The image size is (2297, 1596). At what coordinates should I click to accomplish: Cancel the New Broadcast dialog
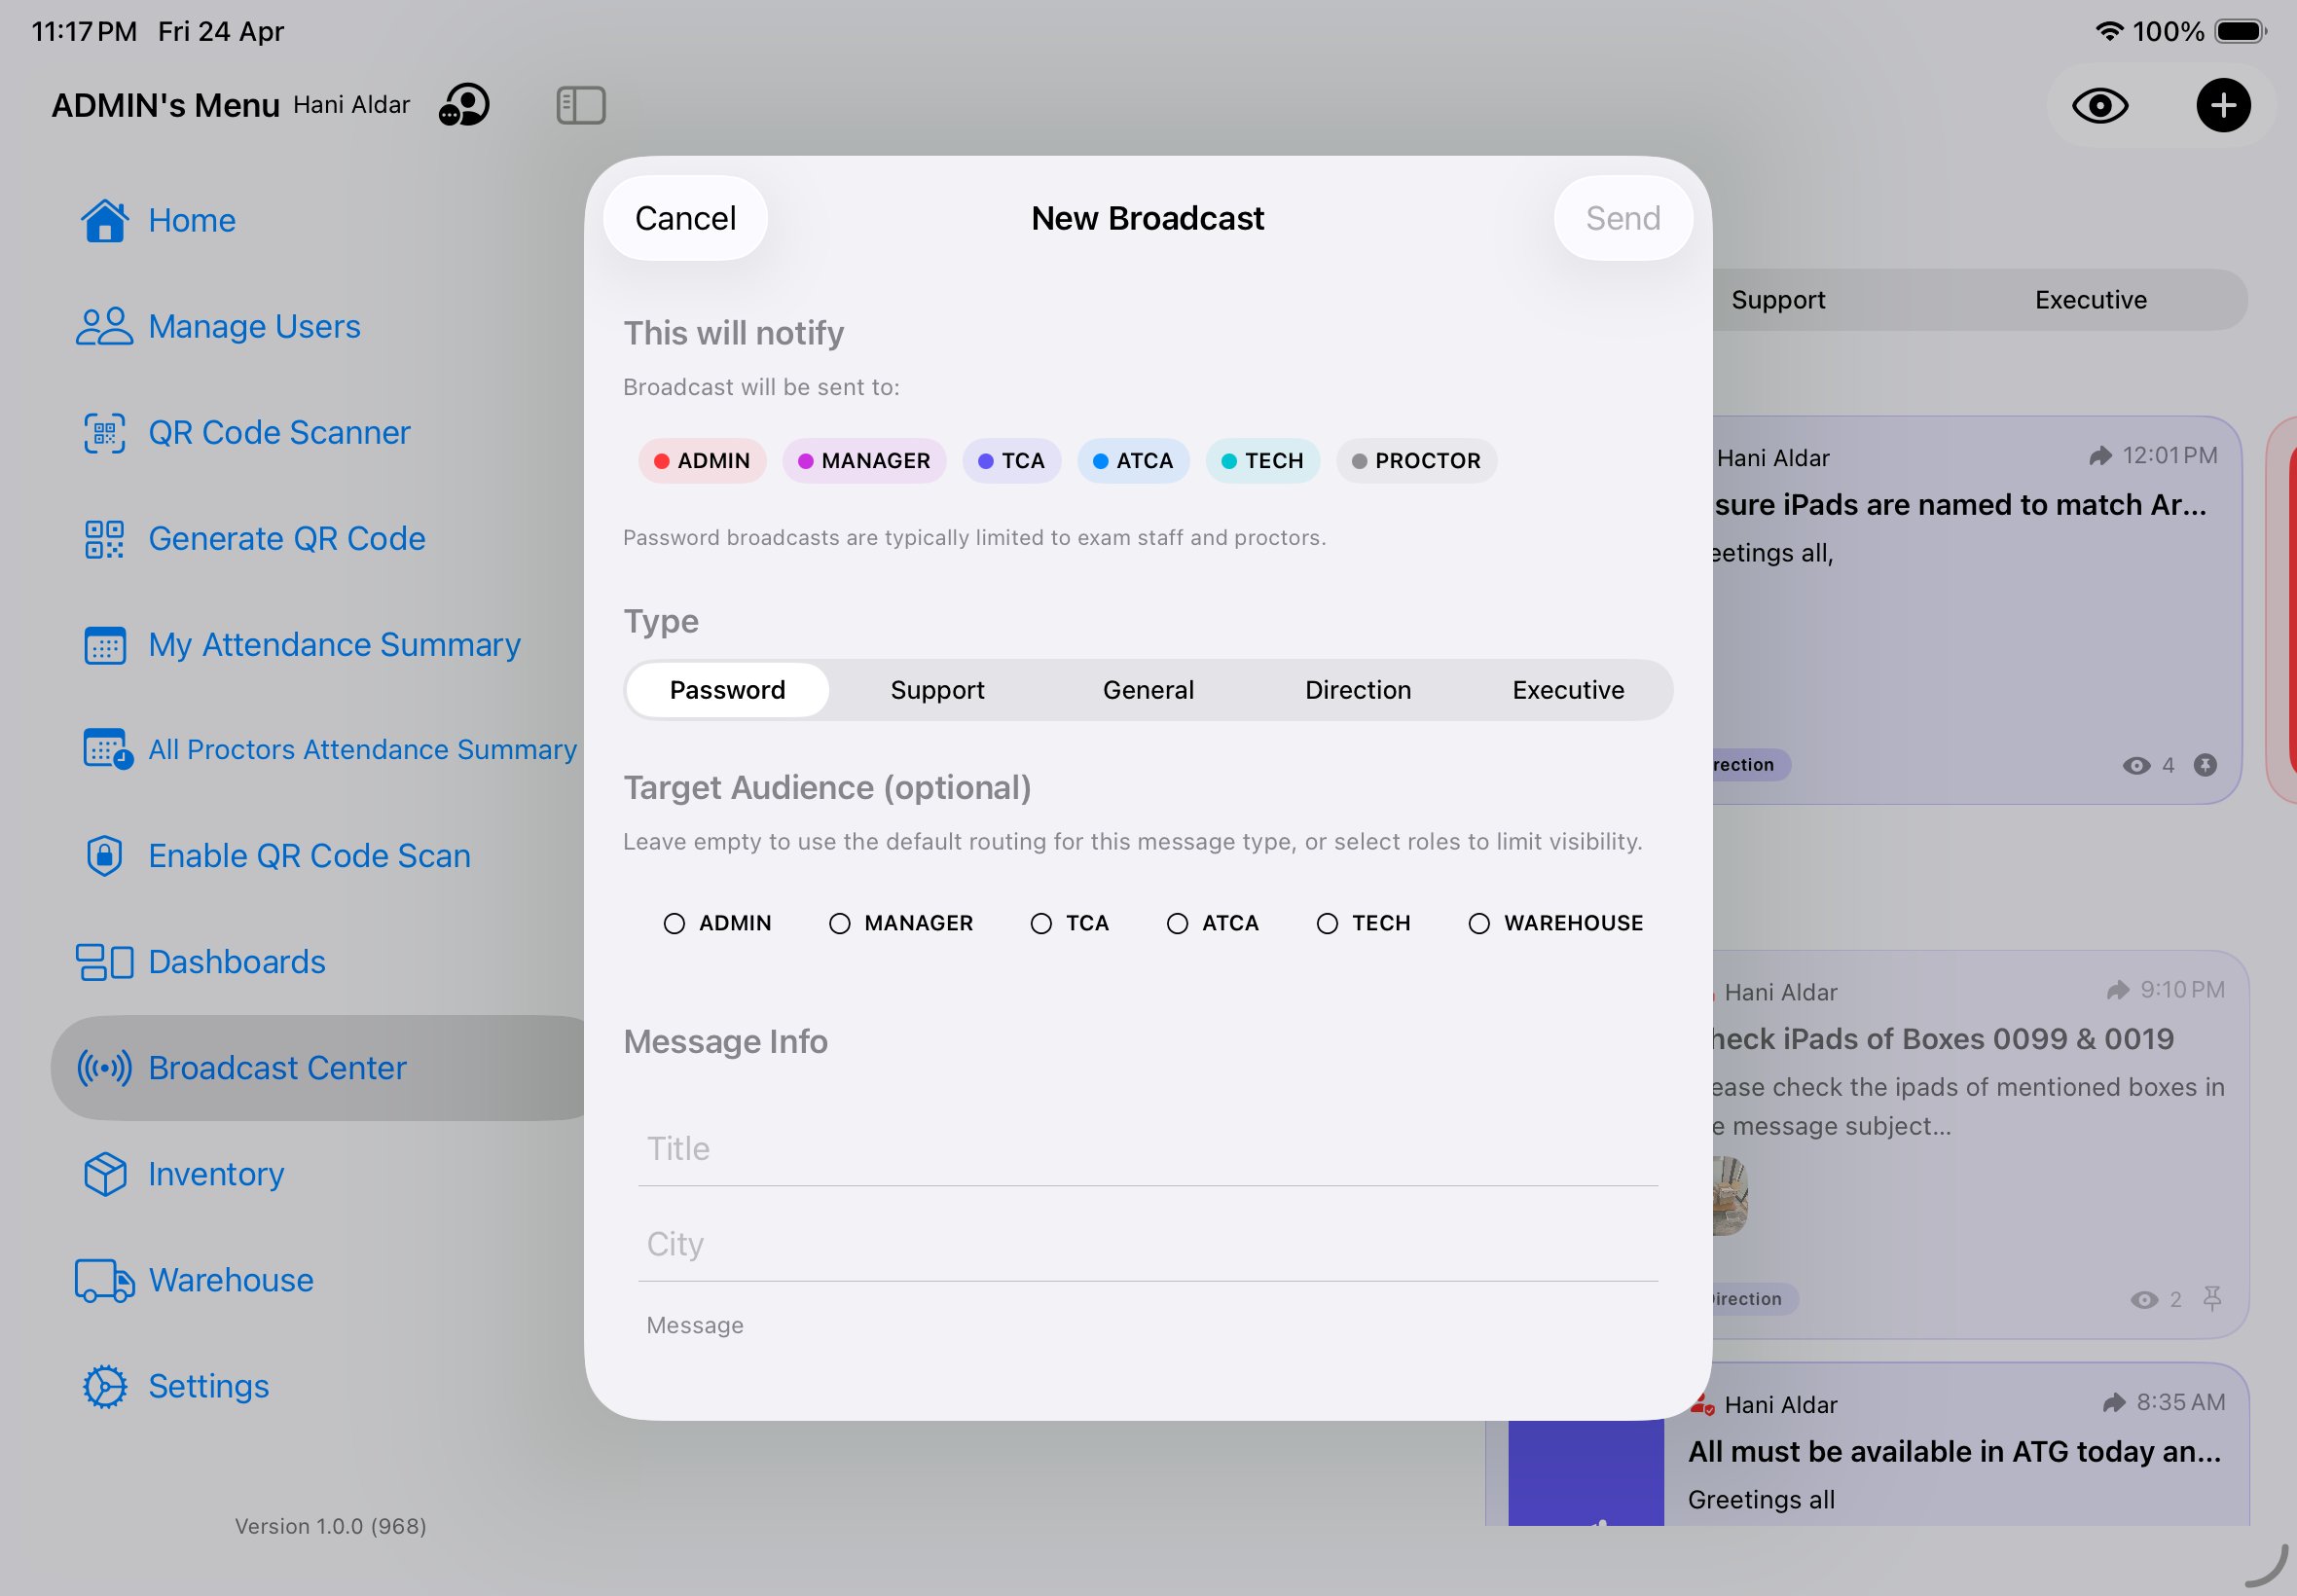click(x=685, y=218)
